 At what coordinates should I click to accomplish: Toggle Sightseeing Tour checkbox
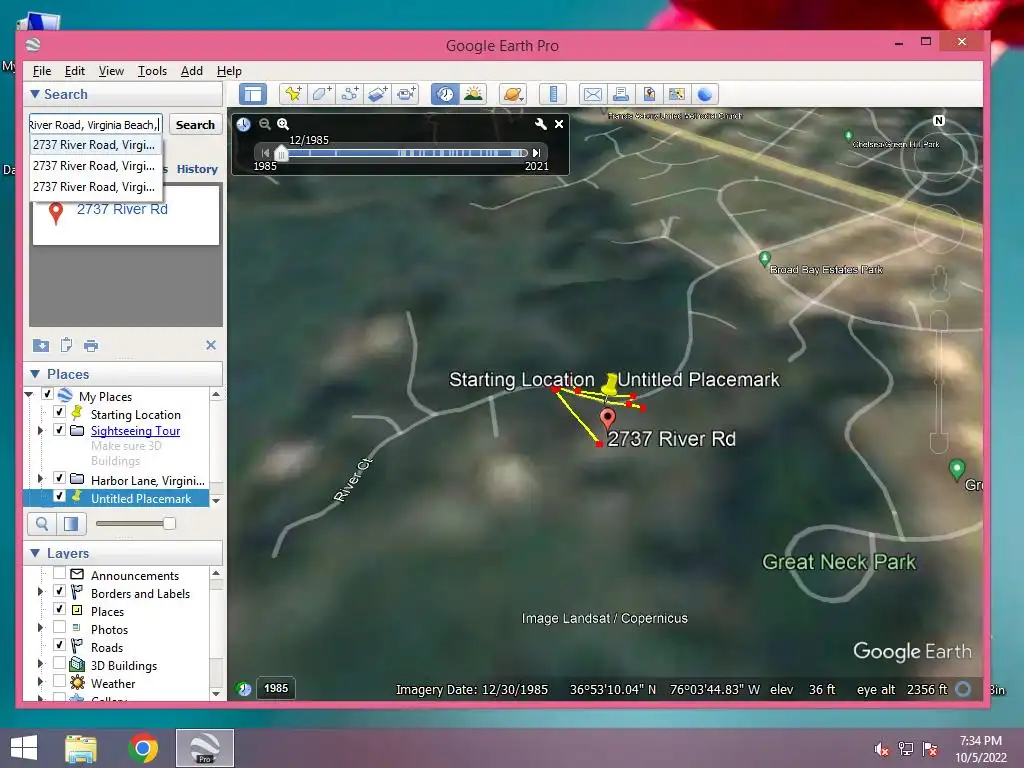[x=59, y=430]
